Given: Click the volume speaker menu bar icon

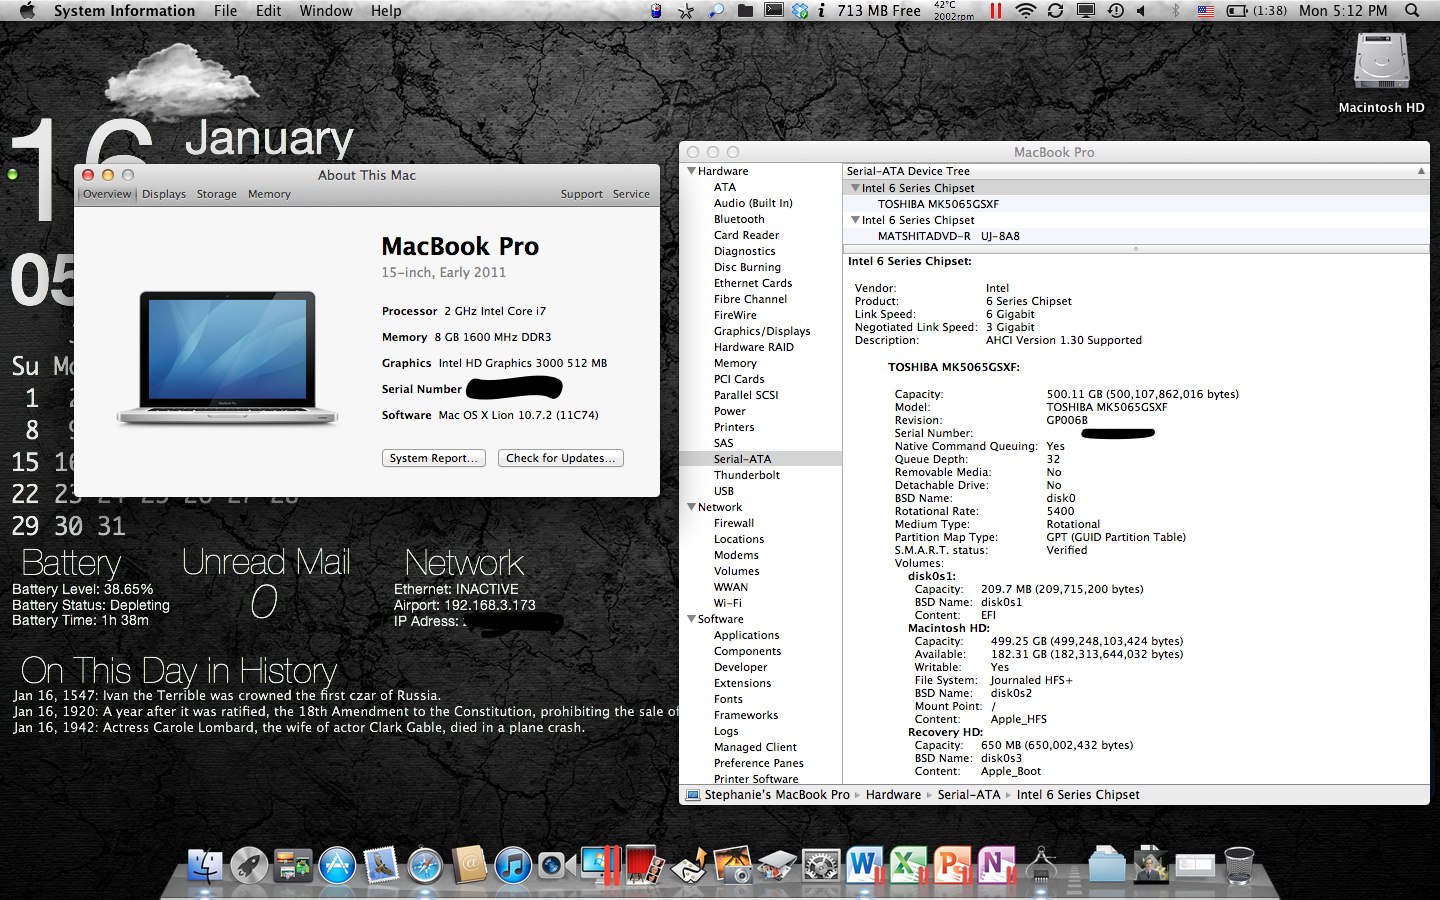Looking at the screenshot, I should tap(1142, 11).
